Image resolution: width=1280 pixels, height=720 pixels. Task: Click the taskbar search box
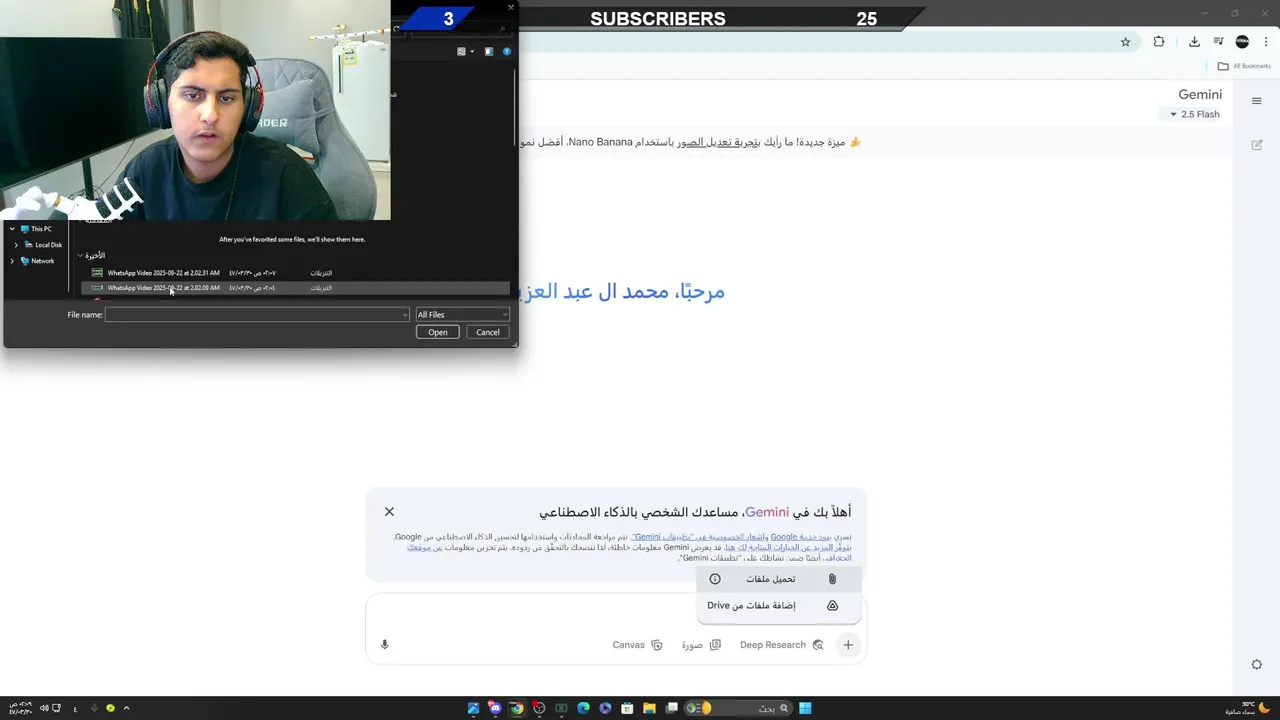coord(740,708)
